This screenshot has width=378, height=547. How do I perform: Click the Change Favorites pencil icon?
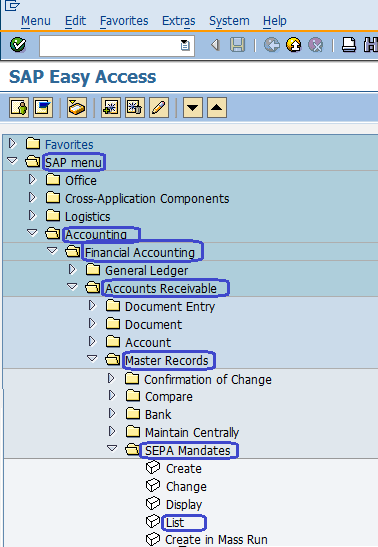point(159,107)
